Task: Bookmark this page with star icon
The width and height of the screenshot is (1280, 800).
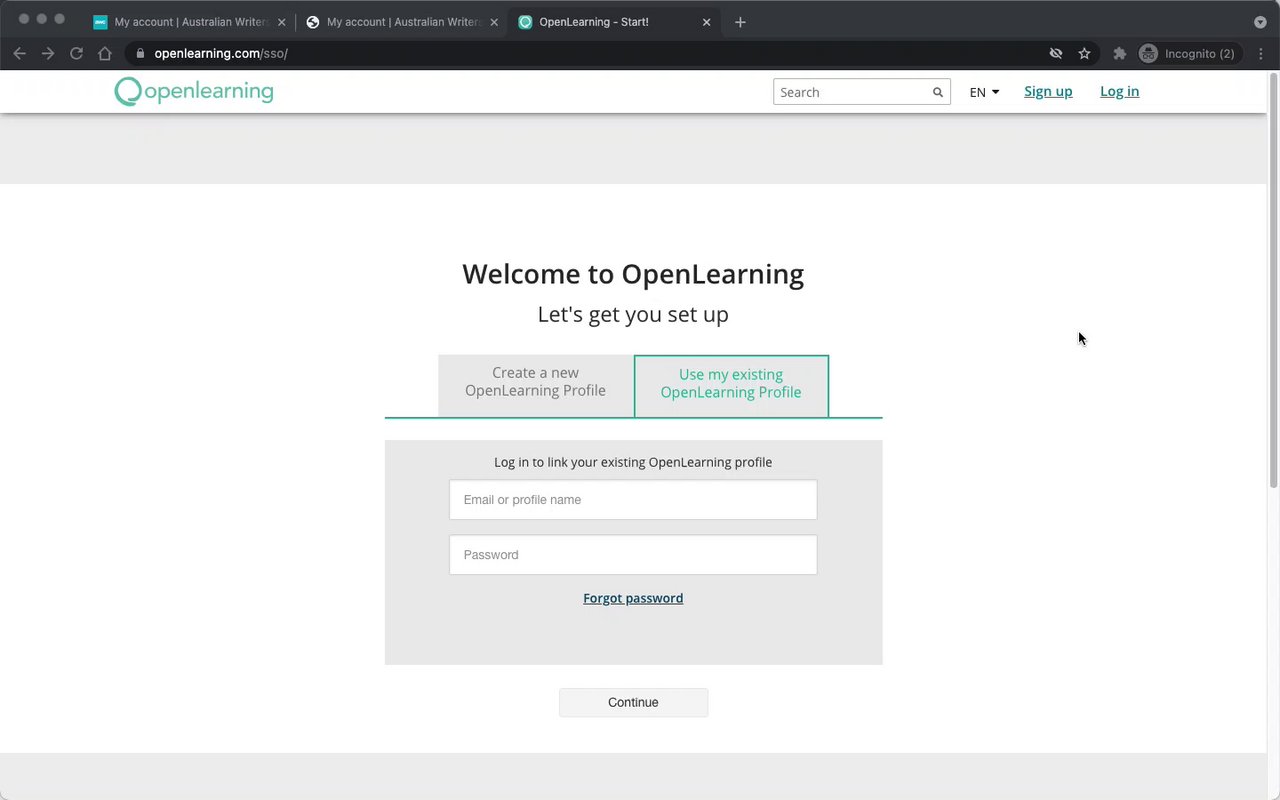Action: point(1084,53)
